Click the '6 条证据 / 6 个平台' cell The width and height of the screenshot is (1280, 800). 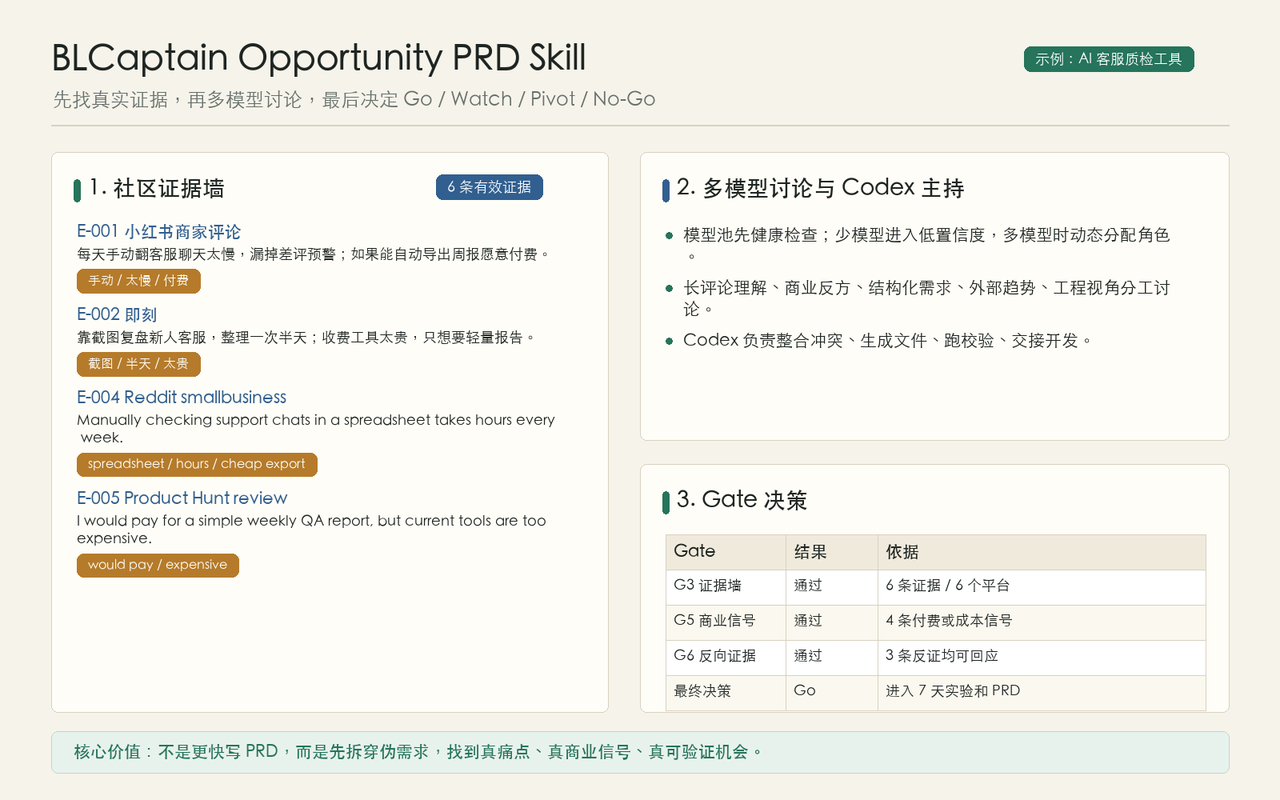[x=1042, y=587]
